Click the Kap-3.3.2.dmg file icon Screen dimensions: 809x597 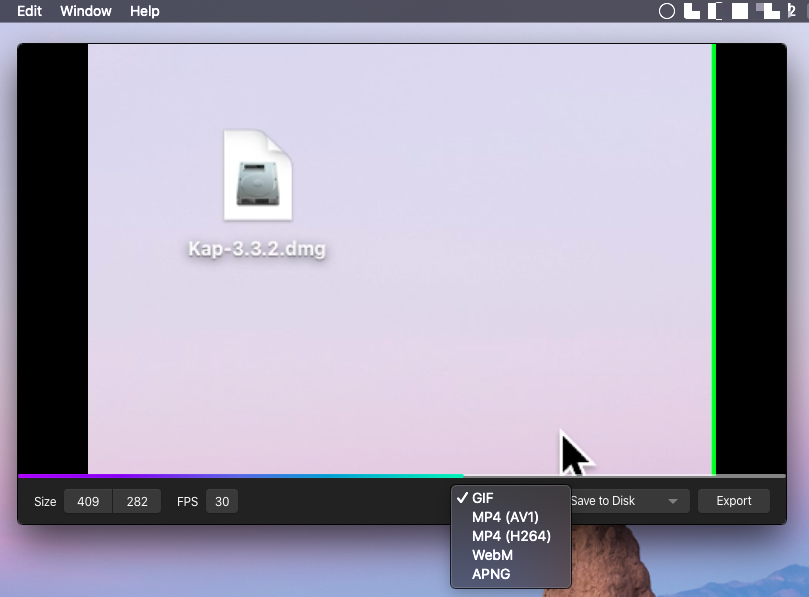(257, 176)
